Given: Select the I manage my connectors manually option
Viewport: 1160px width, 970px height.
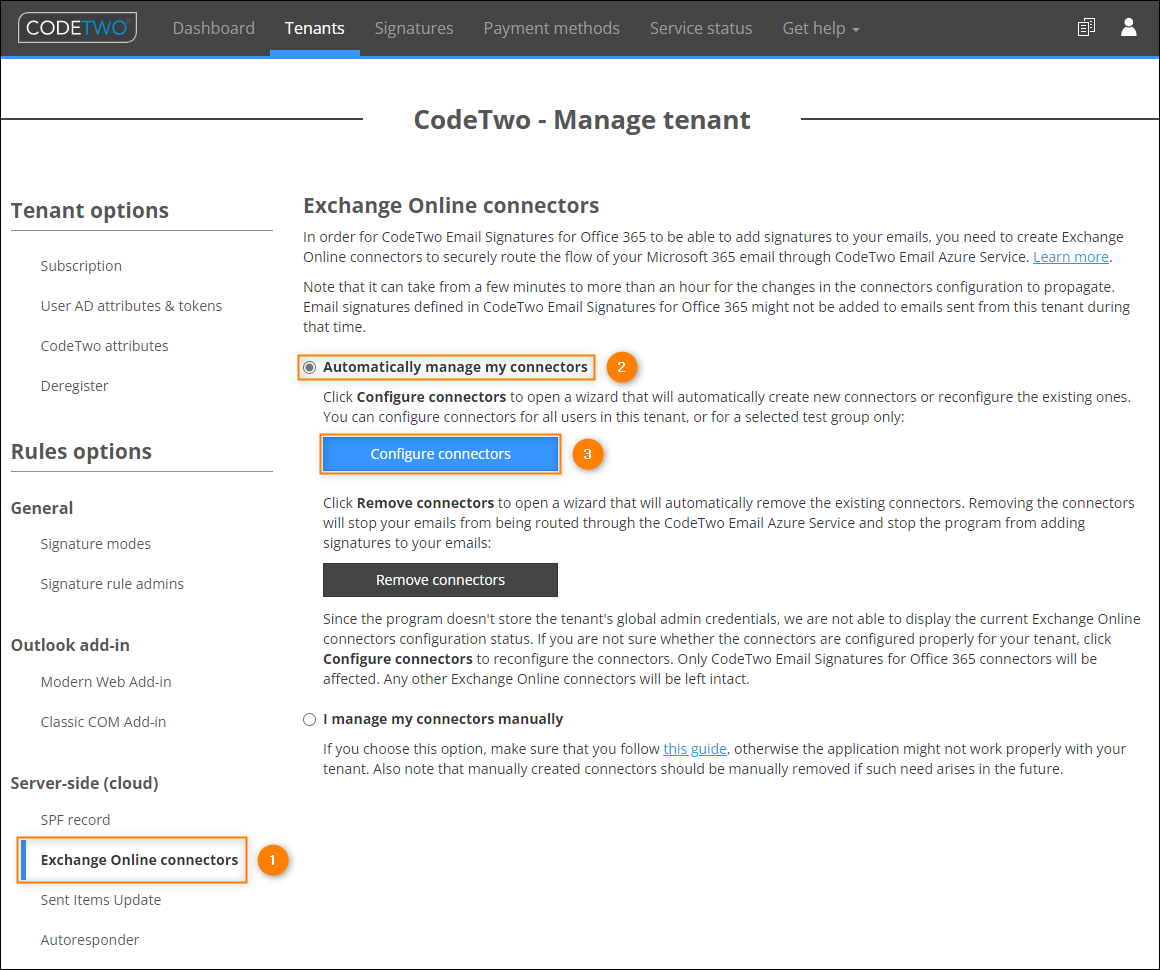Looking at the screenshot, I should (x=310, y=718).
